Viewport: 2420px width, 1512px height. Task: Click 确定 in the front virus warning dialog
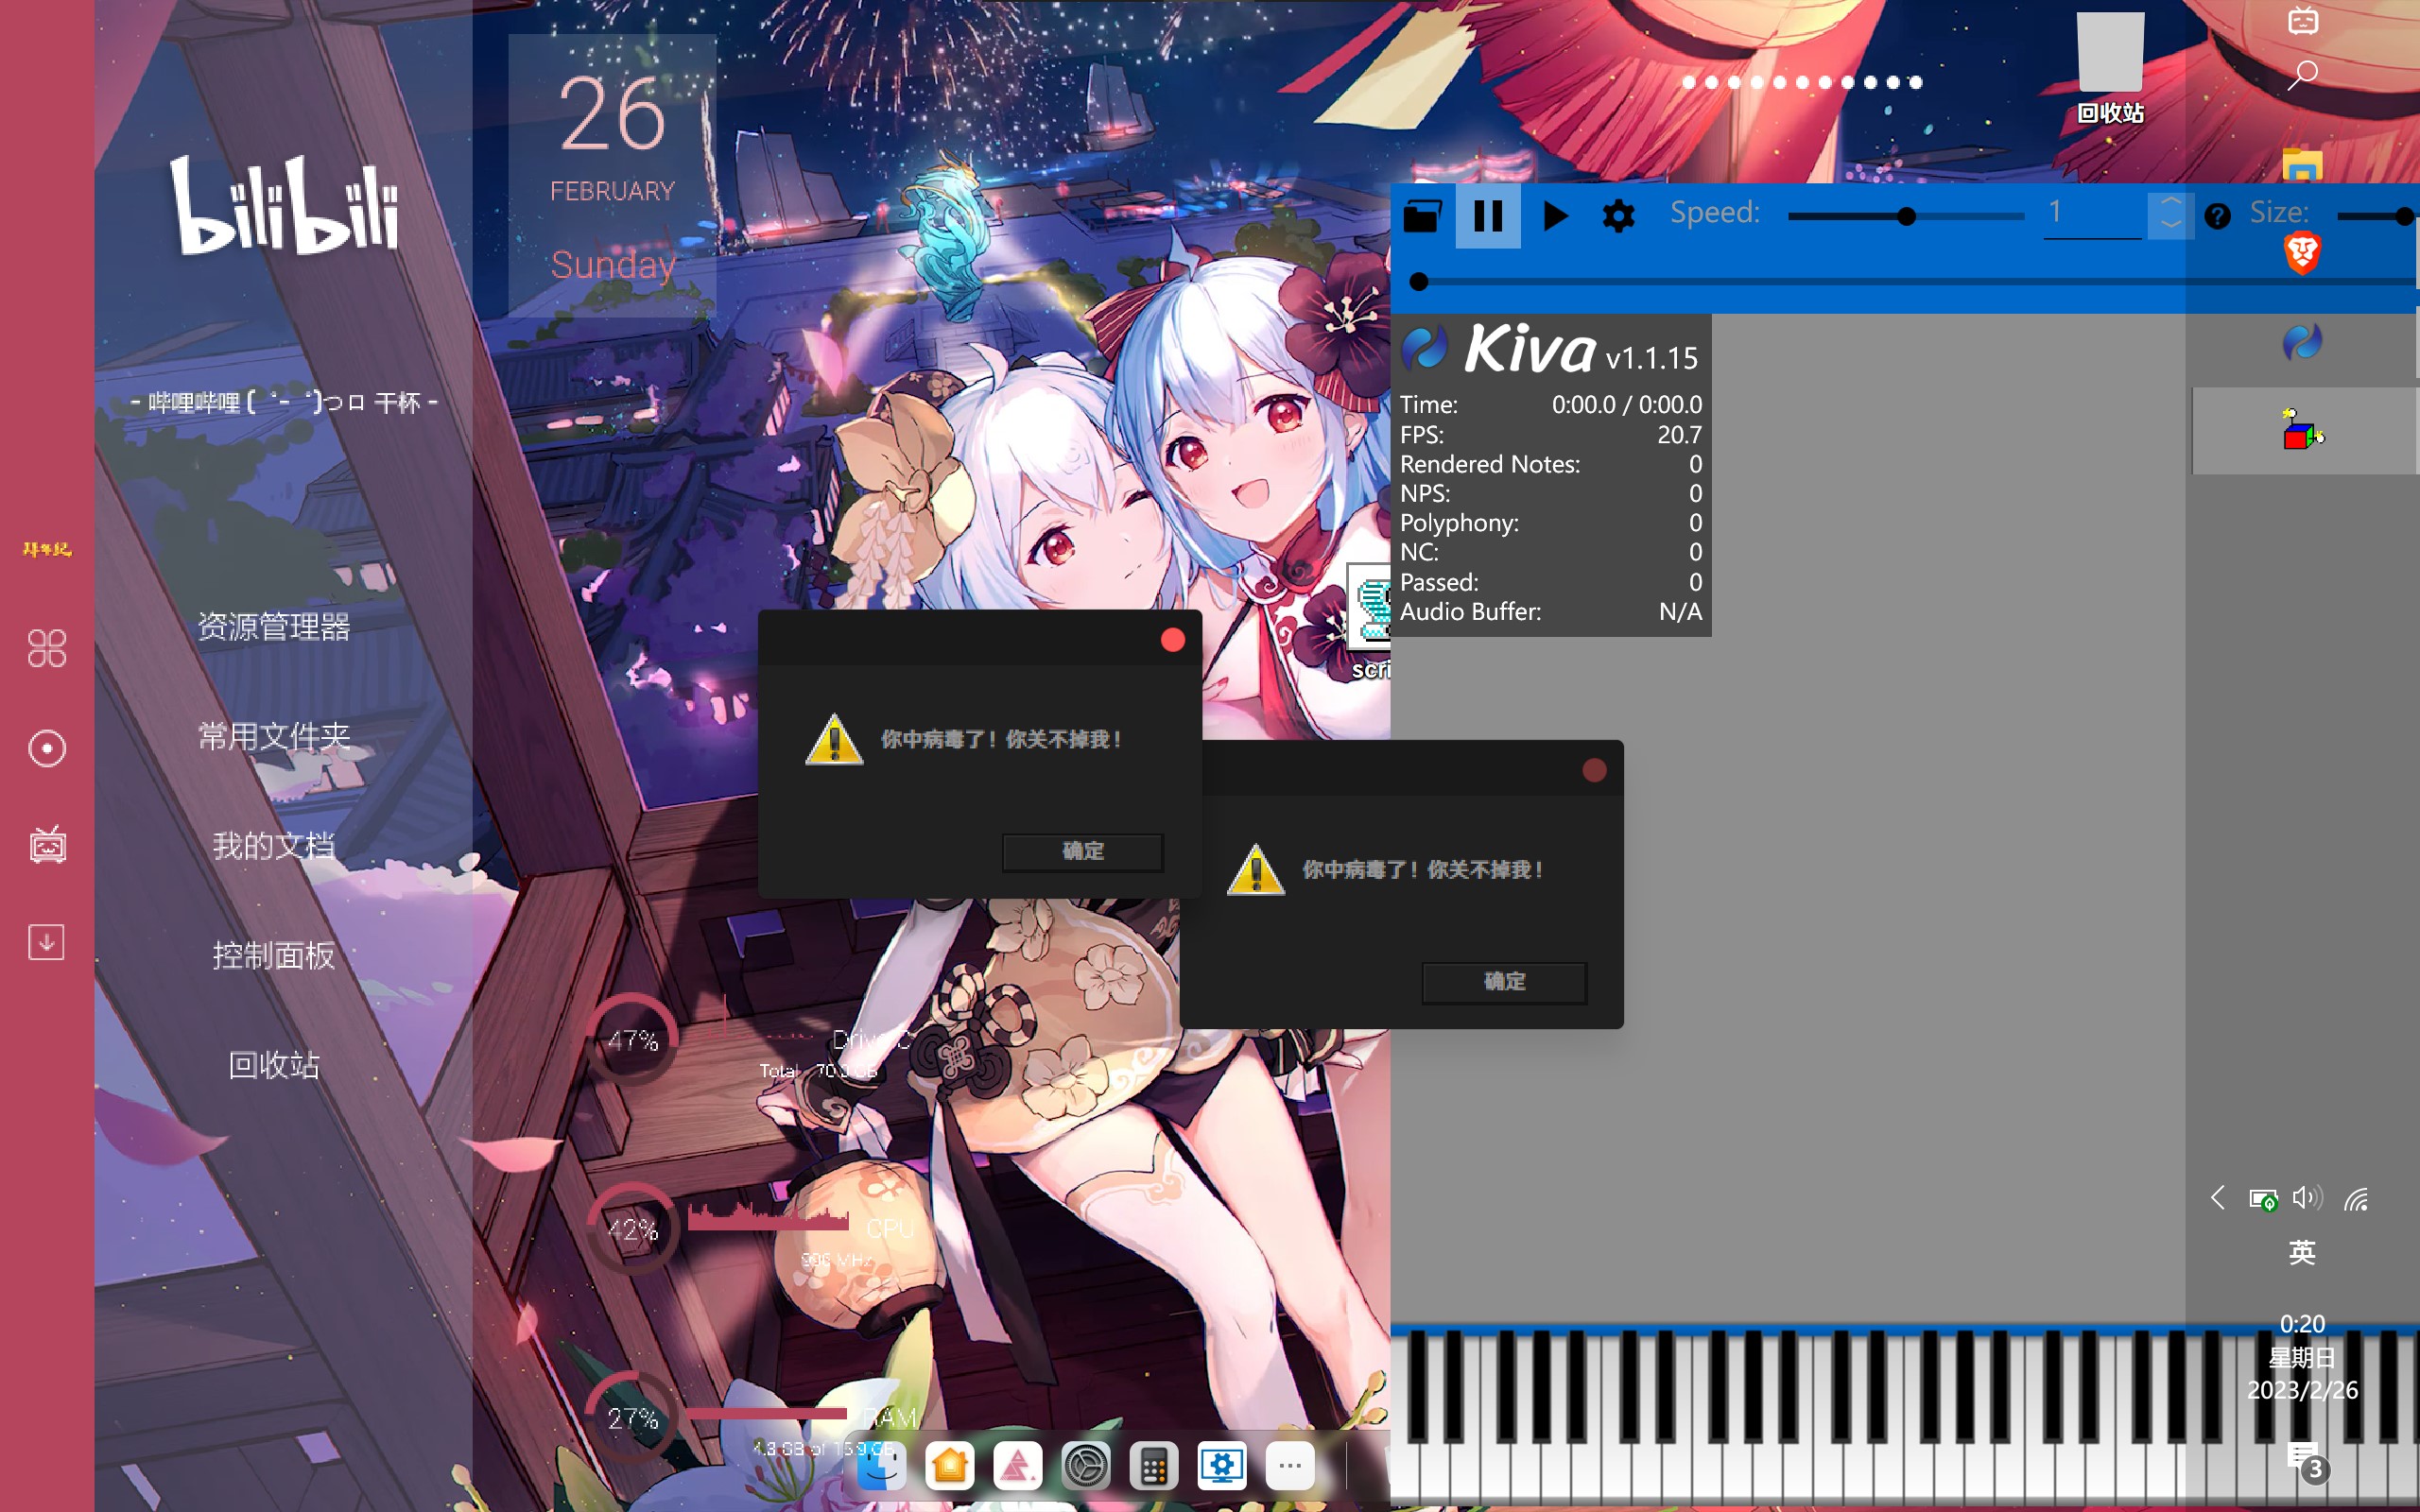(1083, 851)
